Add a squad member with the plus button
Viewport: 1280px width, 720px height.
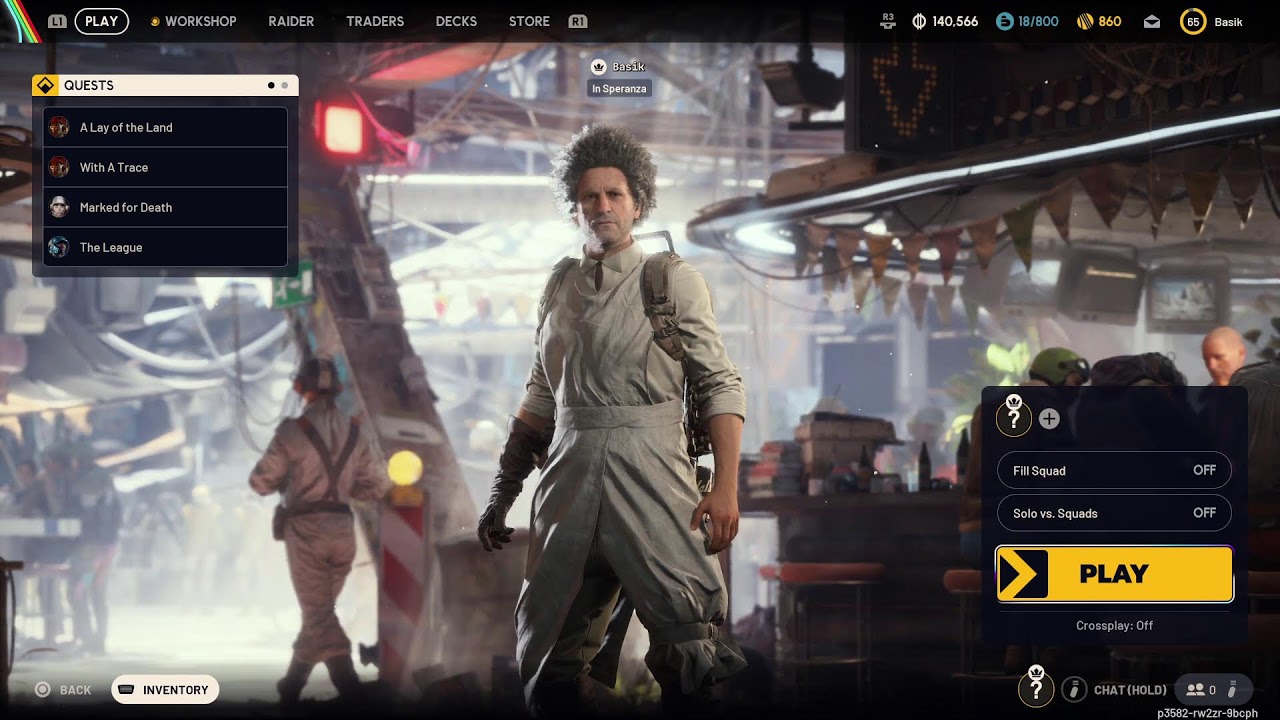[x=1049, y=419]
